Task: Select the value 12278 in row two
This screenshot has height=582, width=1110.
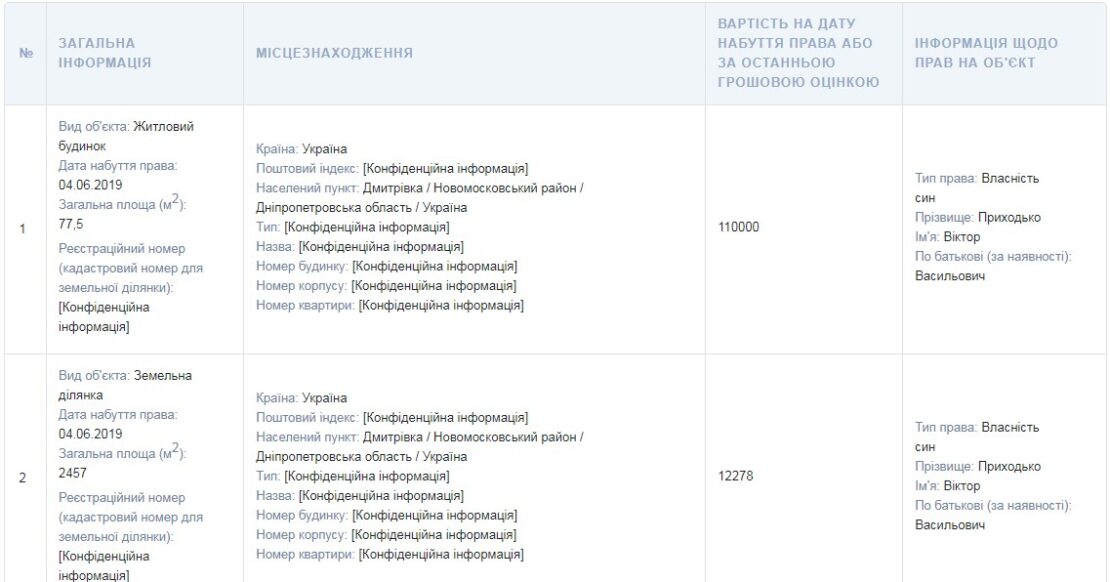Action: pos(738,476)
